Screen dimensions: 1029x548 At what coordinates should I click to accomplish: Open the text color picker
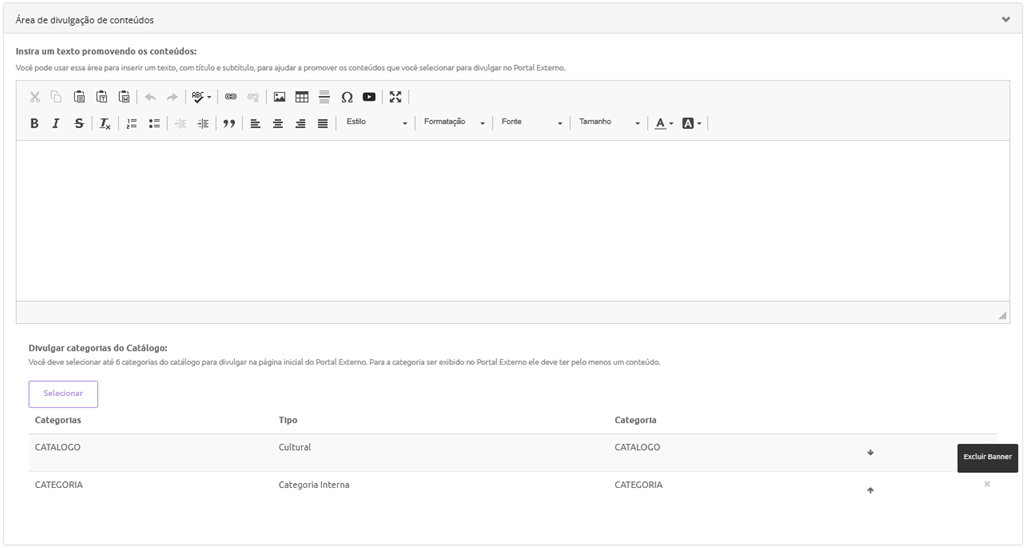(663, 124)
